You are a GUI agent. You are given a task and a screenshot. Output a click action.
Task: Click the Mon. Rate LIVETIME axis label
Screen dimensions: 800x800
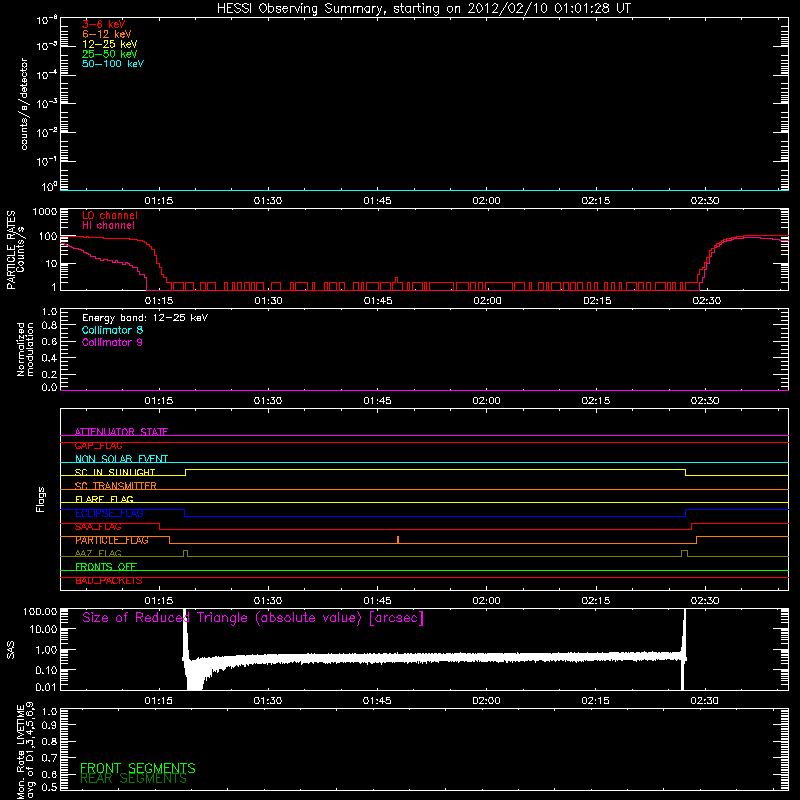(25, 750)
